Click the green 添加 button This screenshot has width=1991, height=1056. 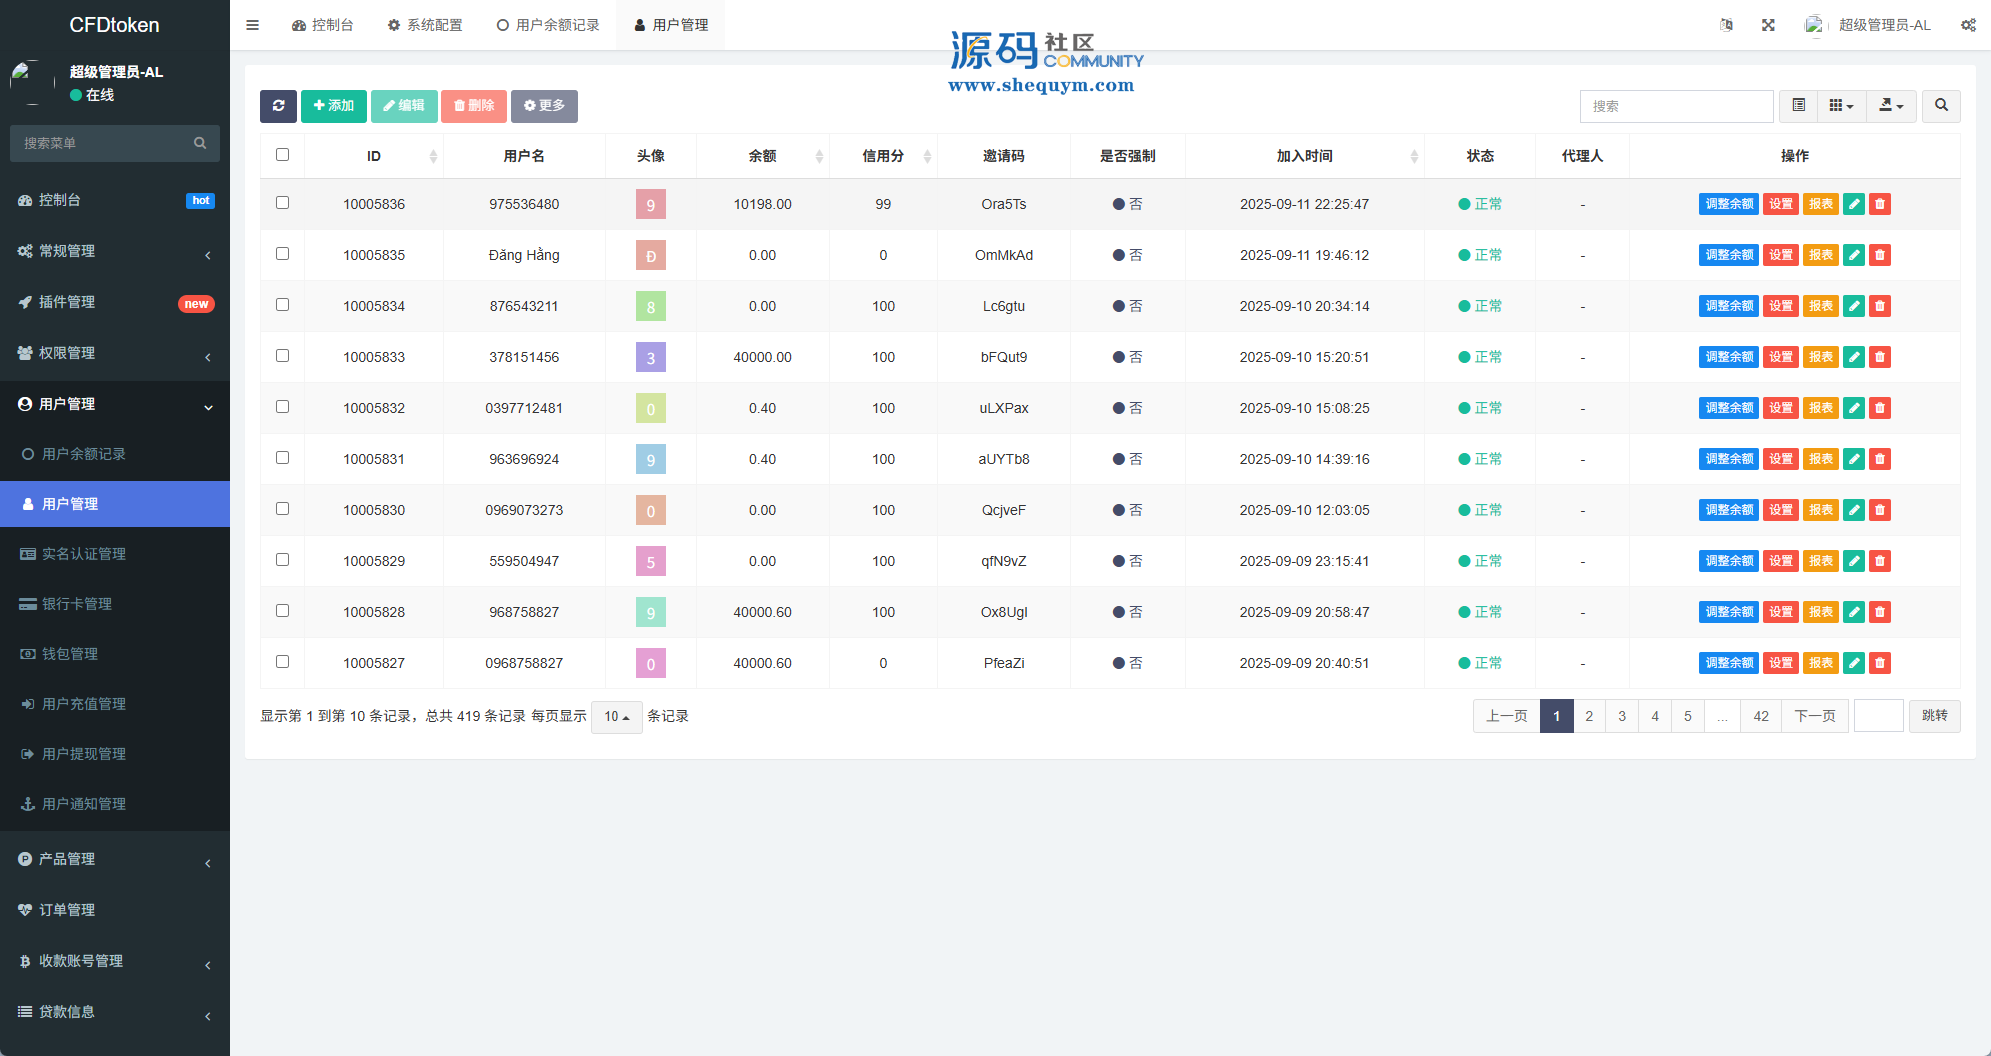(334, 106)
